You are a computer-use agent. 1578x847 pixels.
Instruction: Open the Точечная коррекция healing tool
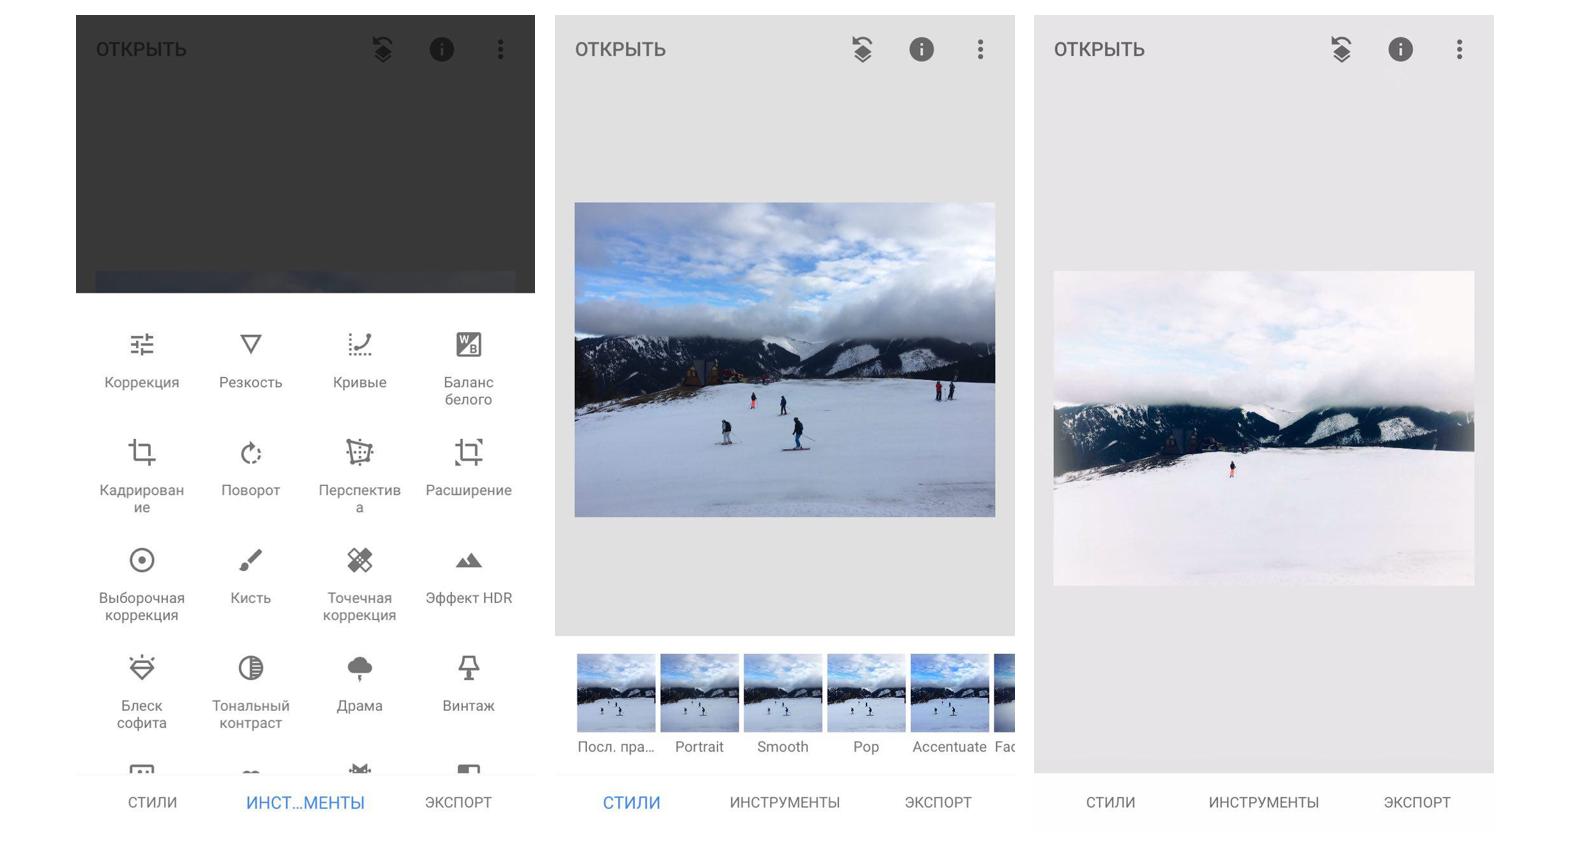(x=359, y=583)
